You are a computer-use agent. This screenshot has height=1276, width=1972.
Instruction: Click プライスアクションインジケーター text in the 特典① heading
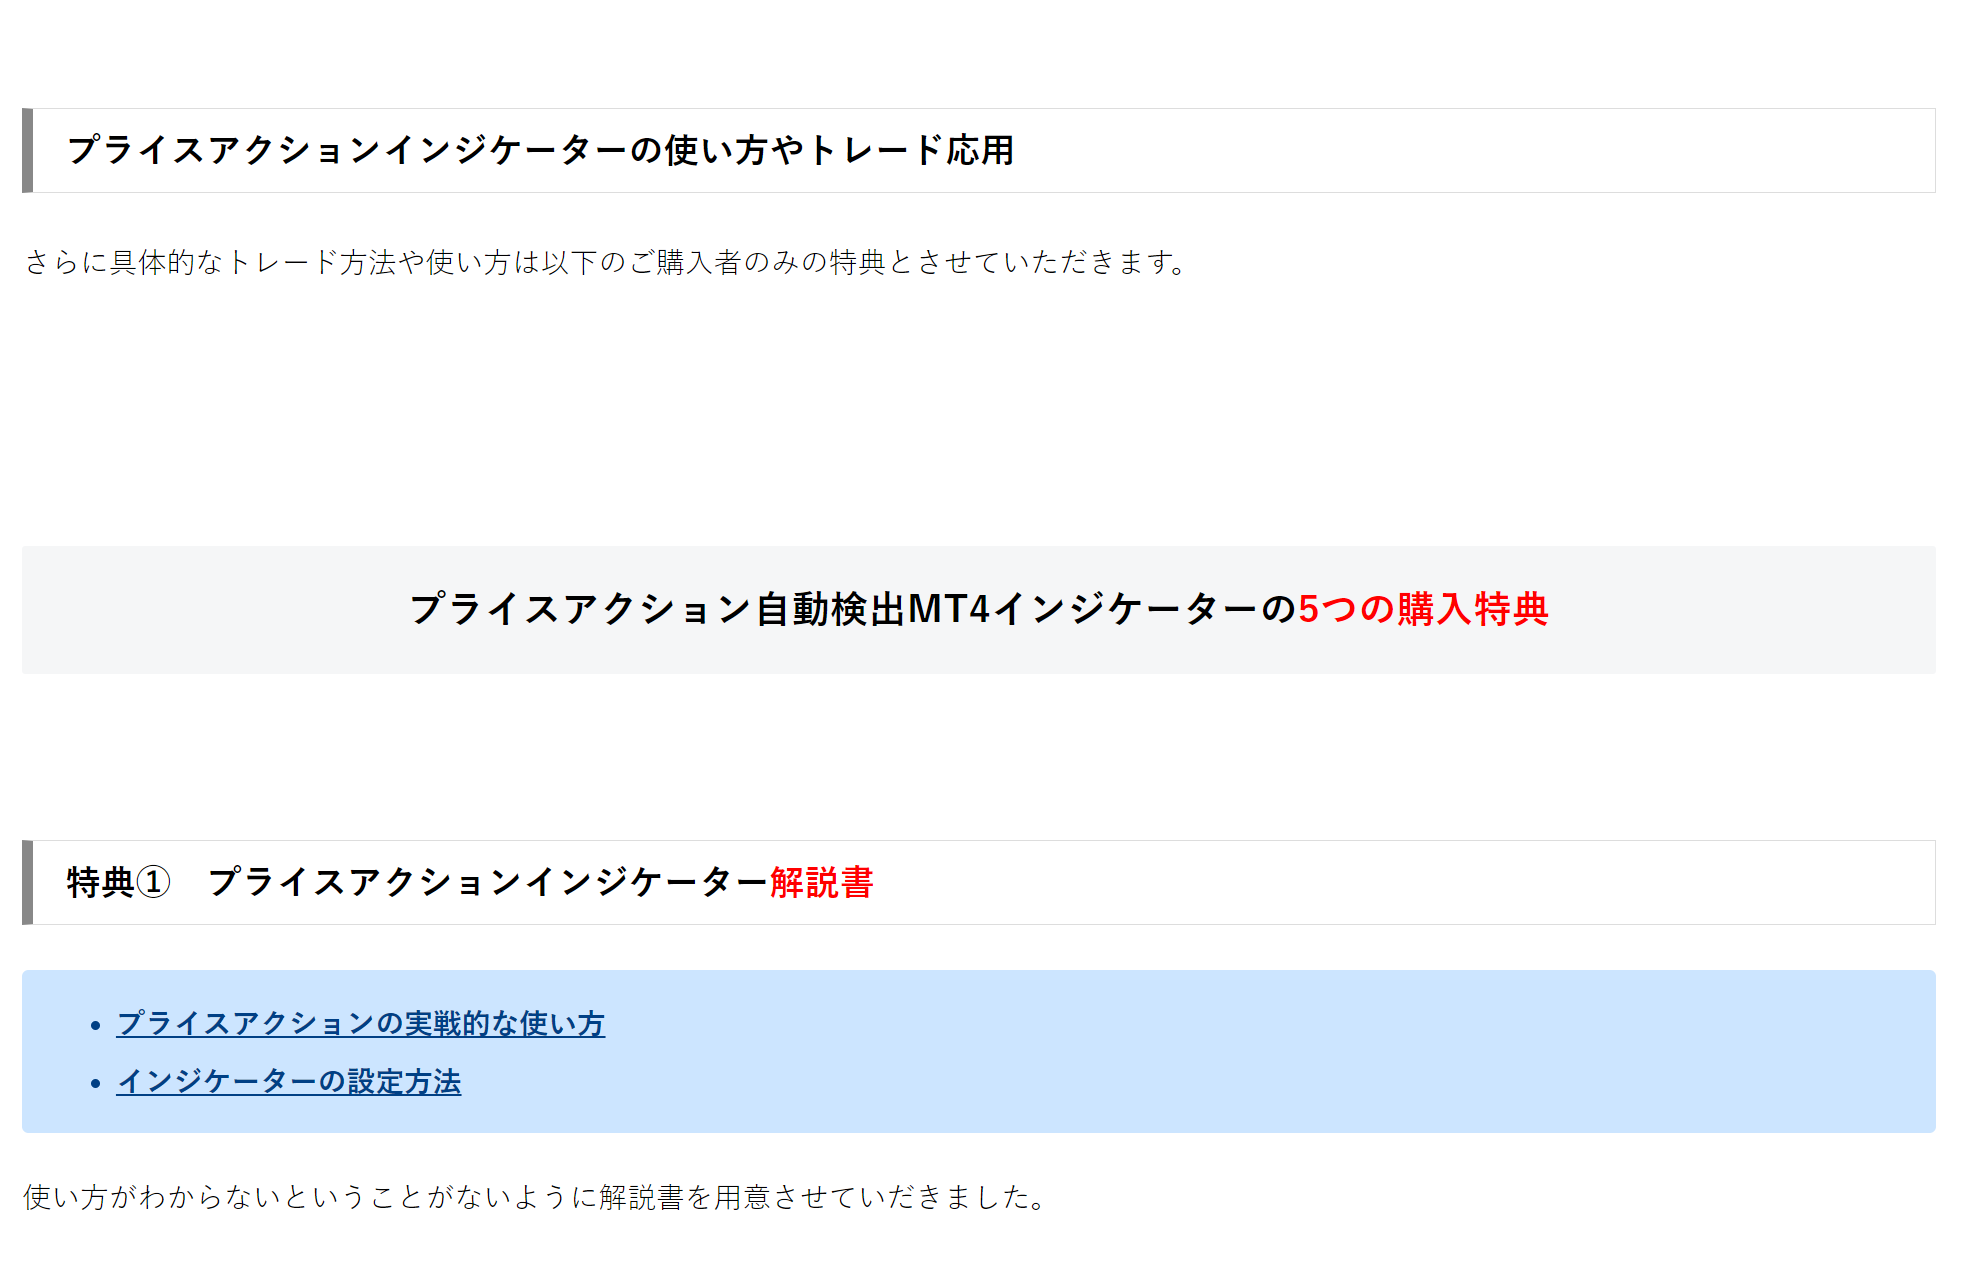[x=487, y=883]
